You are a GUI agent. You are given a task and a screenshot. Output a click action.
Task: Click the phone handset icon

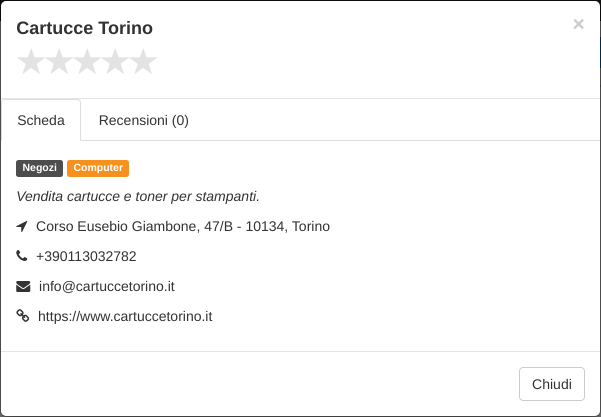click(x=22, y=256)
